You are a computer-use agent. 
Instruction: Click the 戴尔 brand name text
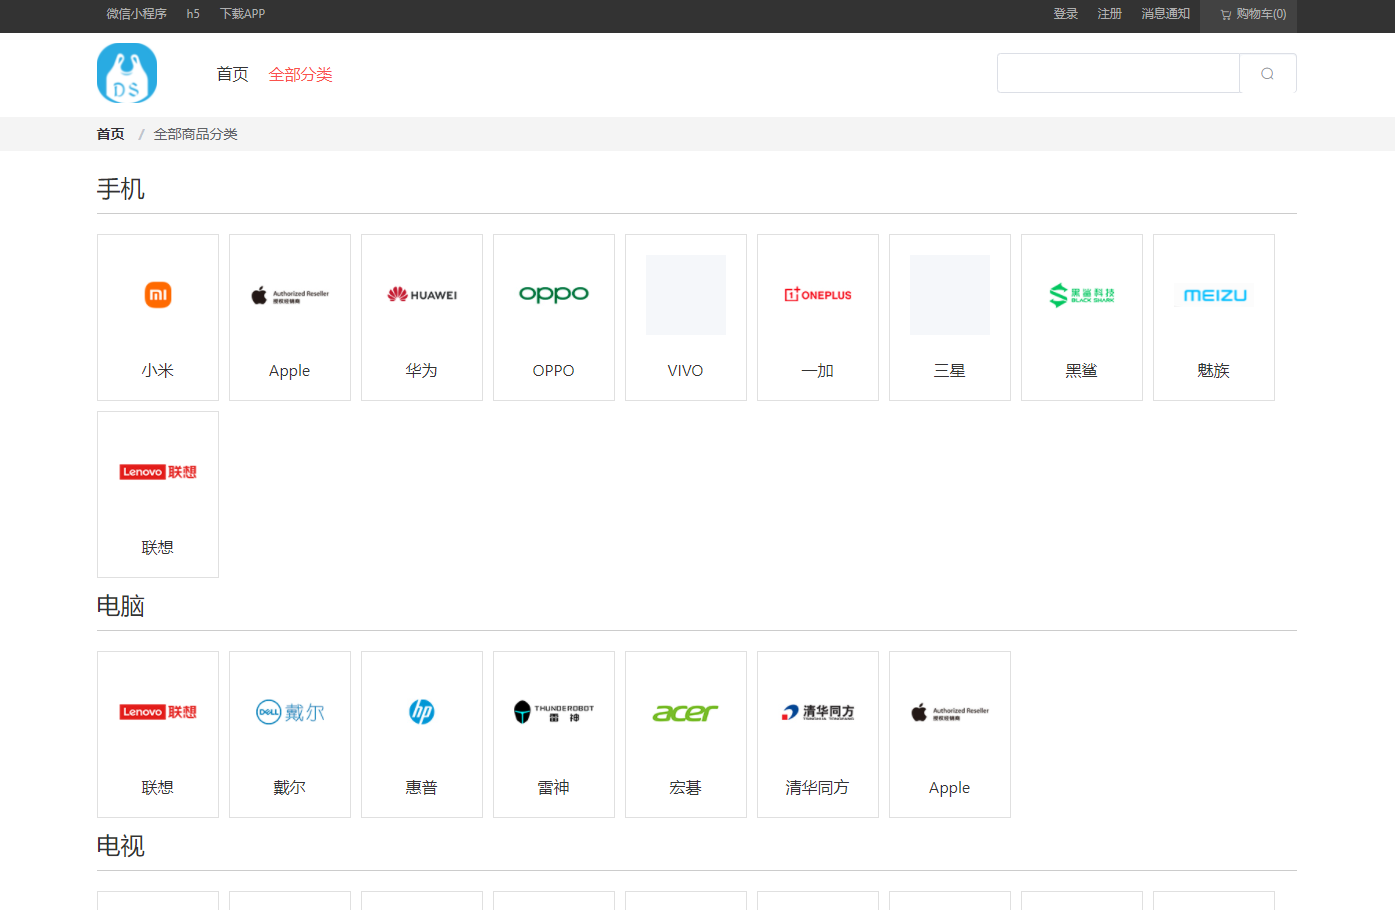(290, 788)
